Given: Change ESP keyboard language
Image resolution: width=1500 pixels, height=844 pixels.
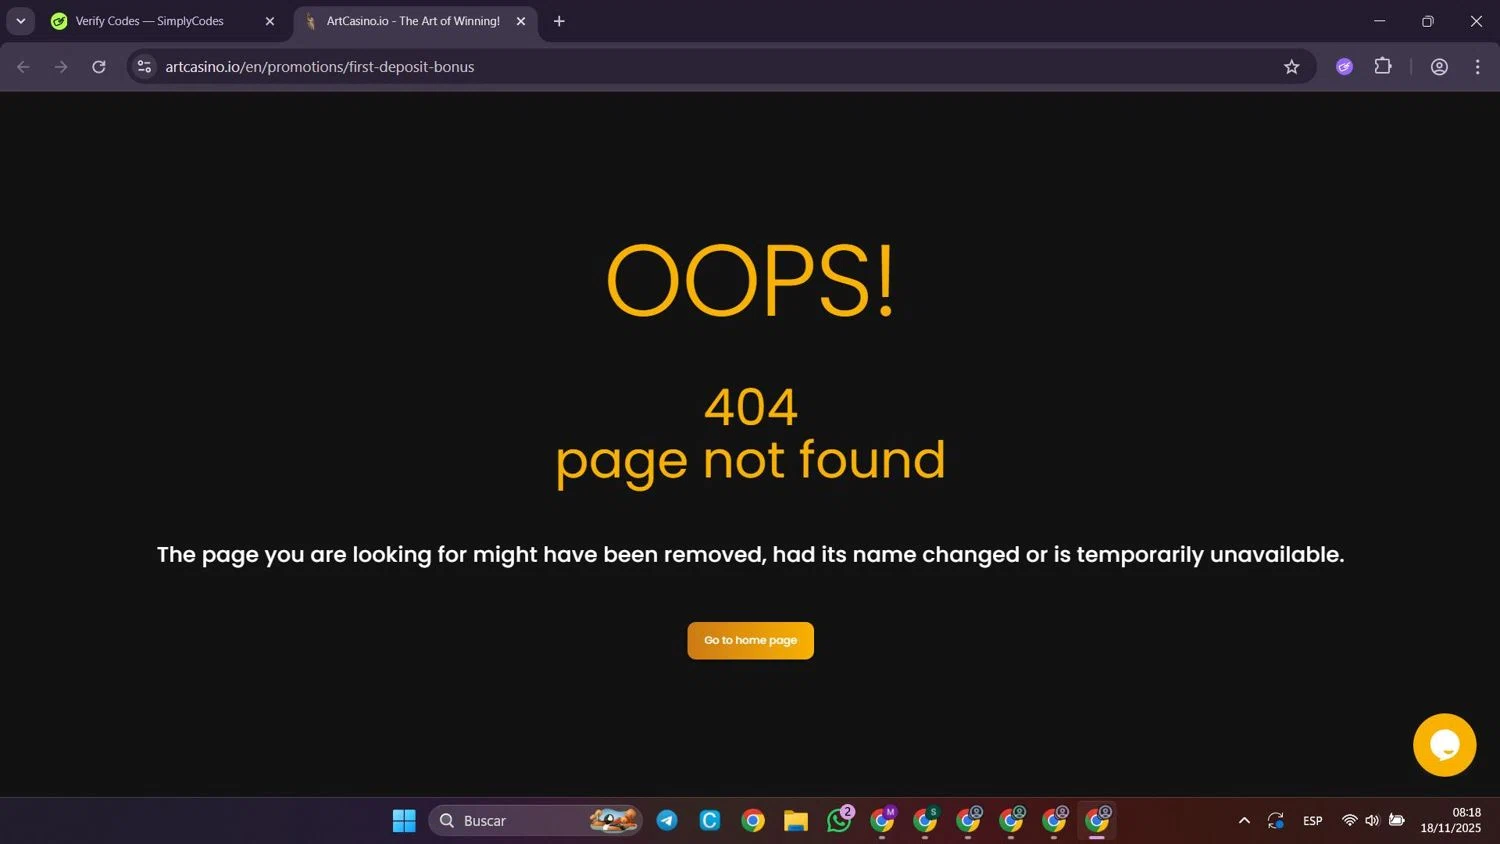Looking at the screenshot, I should (1313, 821).
